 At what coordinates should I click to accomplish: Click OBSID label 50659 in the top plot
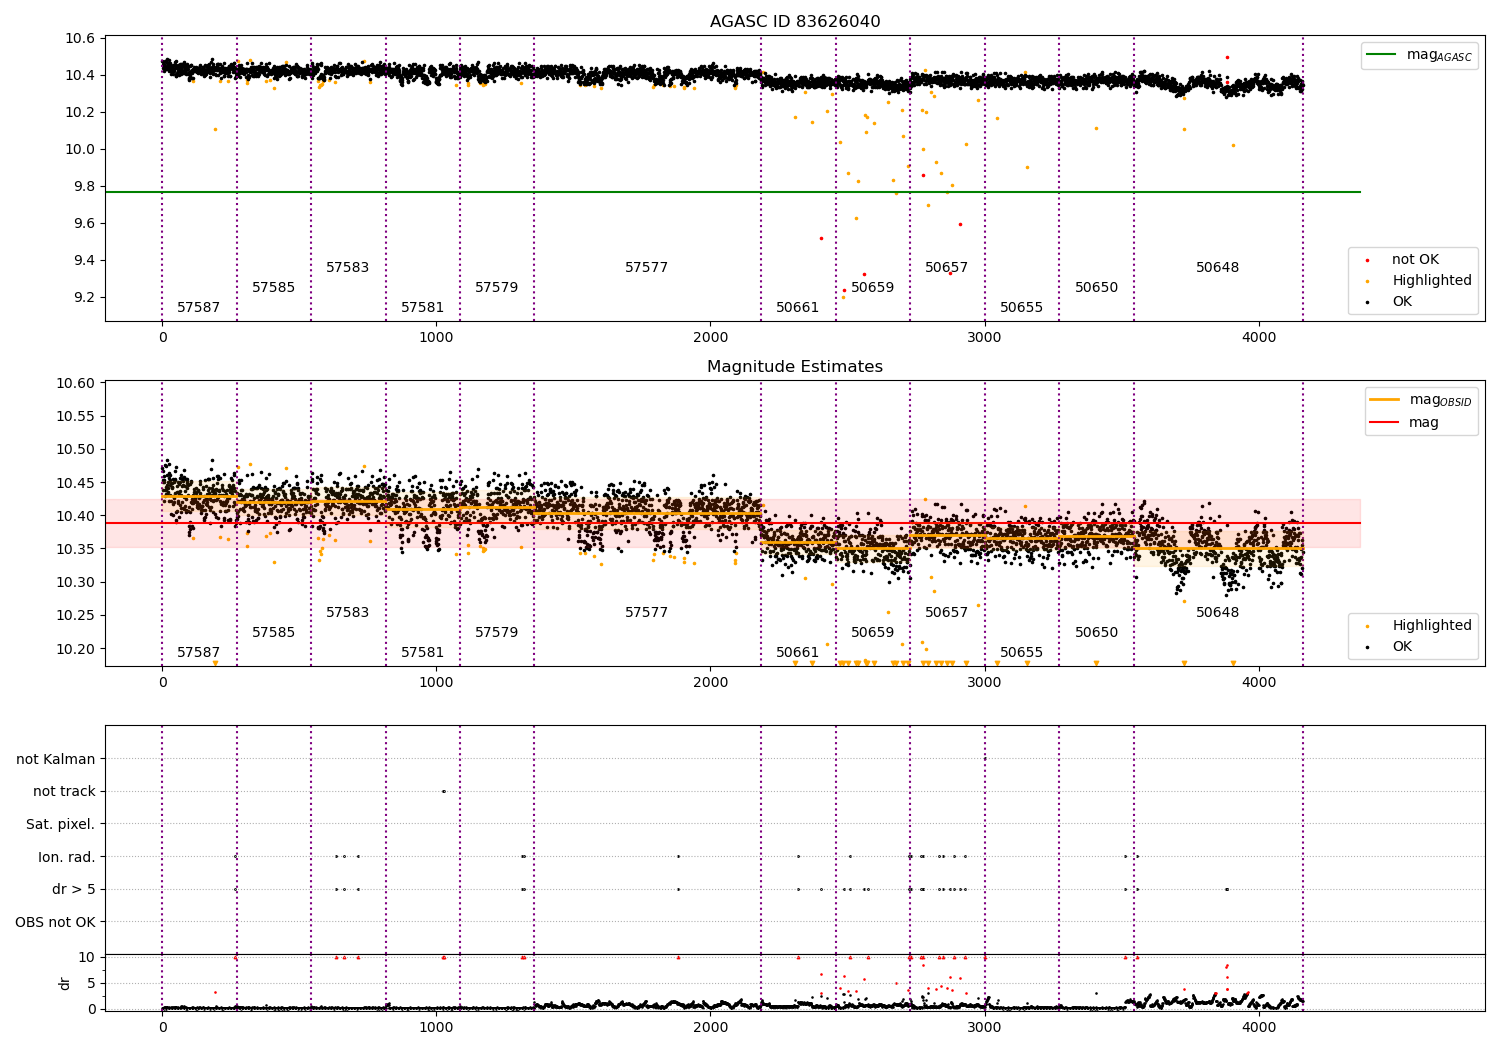[873, 288]
